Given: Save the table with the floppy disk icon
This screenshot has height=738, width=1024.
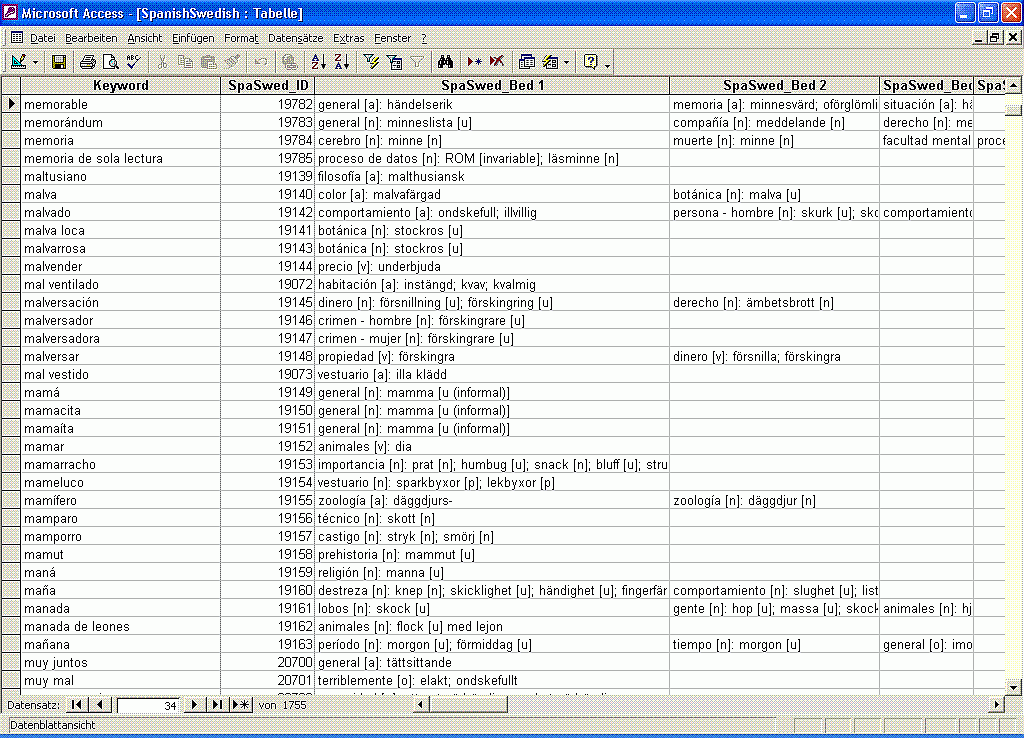Looking at the screenshot, I should [59, 62].
